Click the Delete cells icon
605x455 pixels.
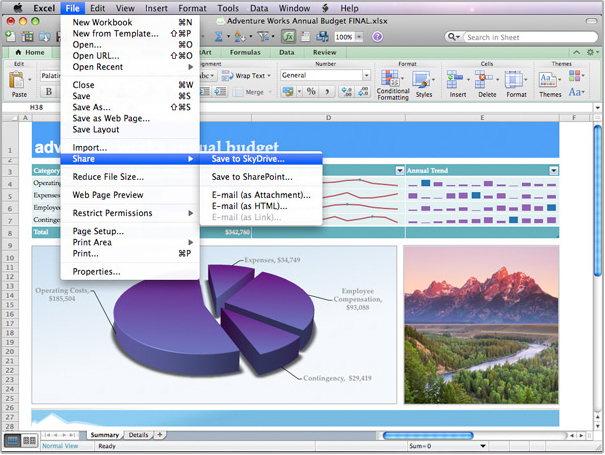click(x=486, y=80)
